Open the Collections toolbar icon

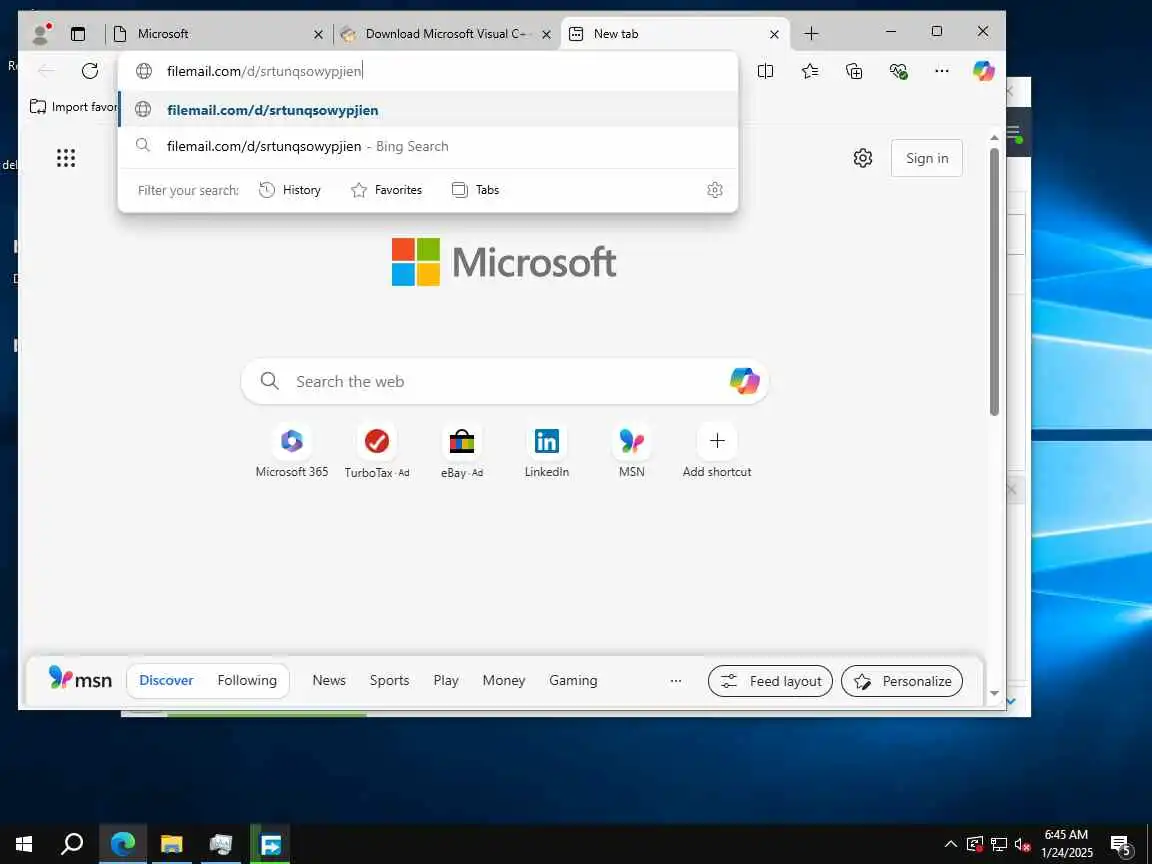(x=854, y=71)
